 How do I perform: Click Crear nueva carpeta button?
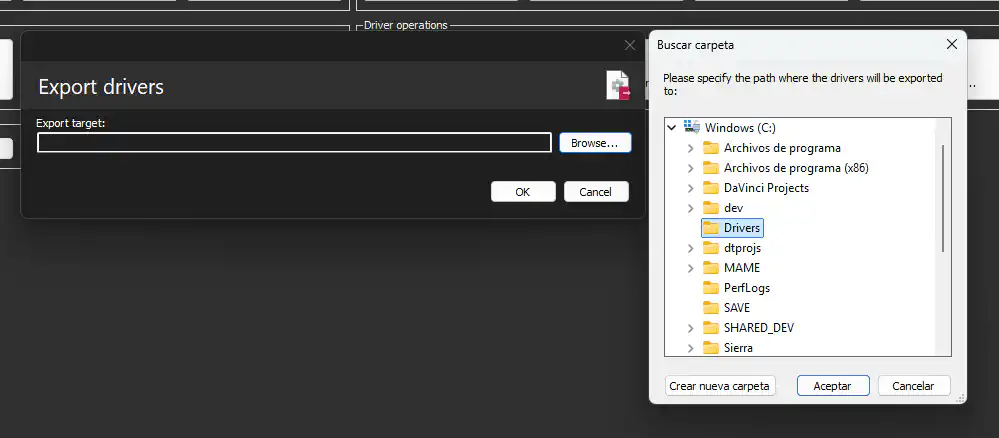tap(720, 386)
